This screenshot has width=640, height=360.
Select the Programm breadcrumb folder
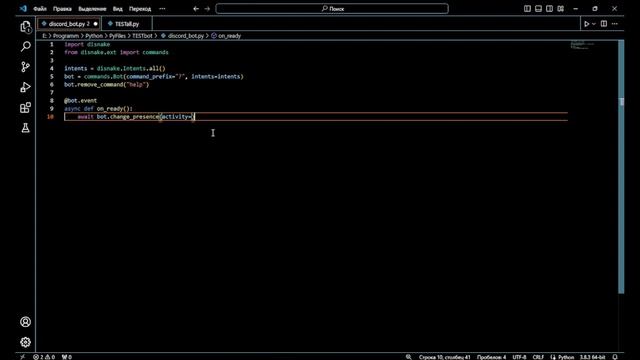point(65,36)
